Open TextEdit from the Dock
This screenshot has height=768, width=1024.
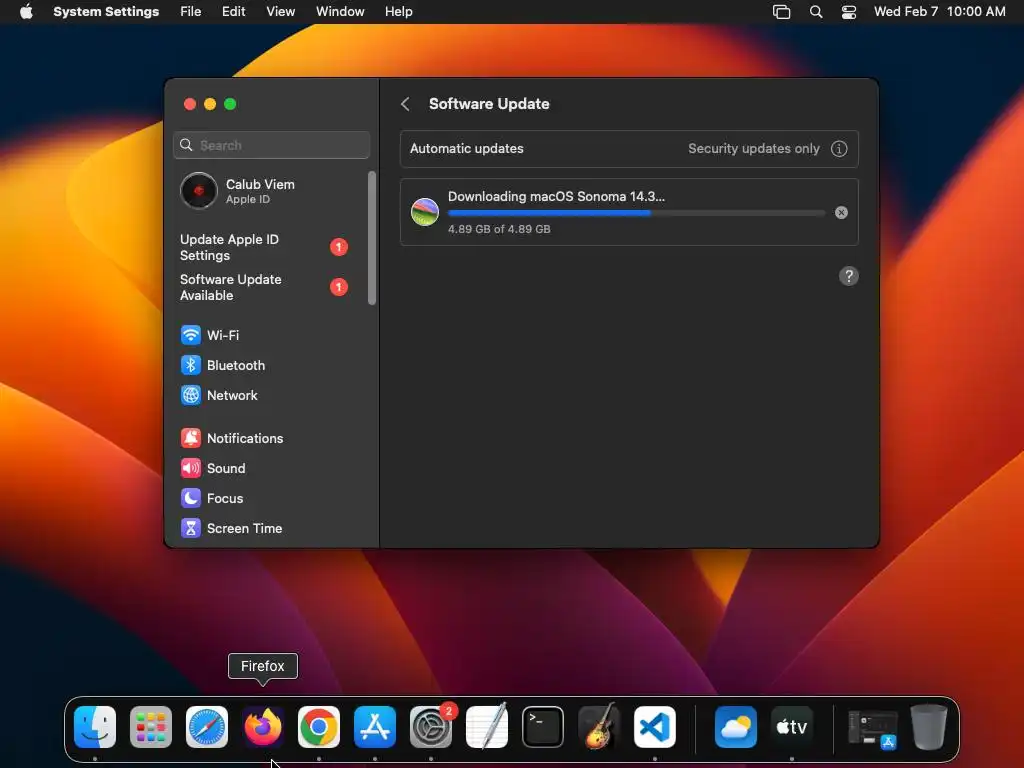pyautogui.click(x=487, y=727)
